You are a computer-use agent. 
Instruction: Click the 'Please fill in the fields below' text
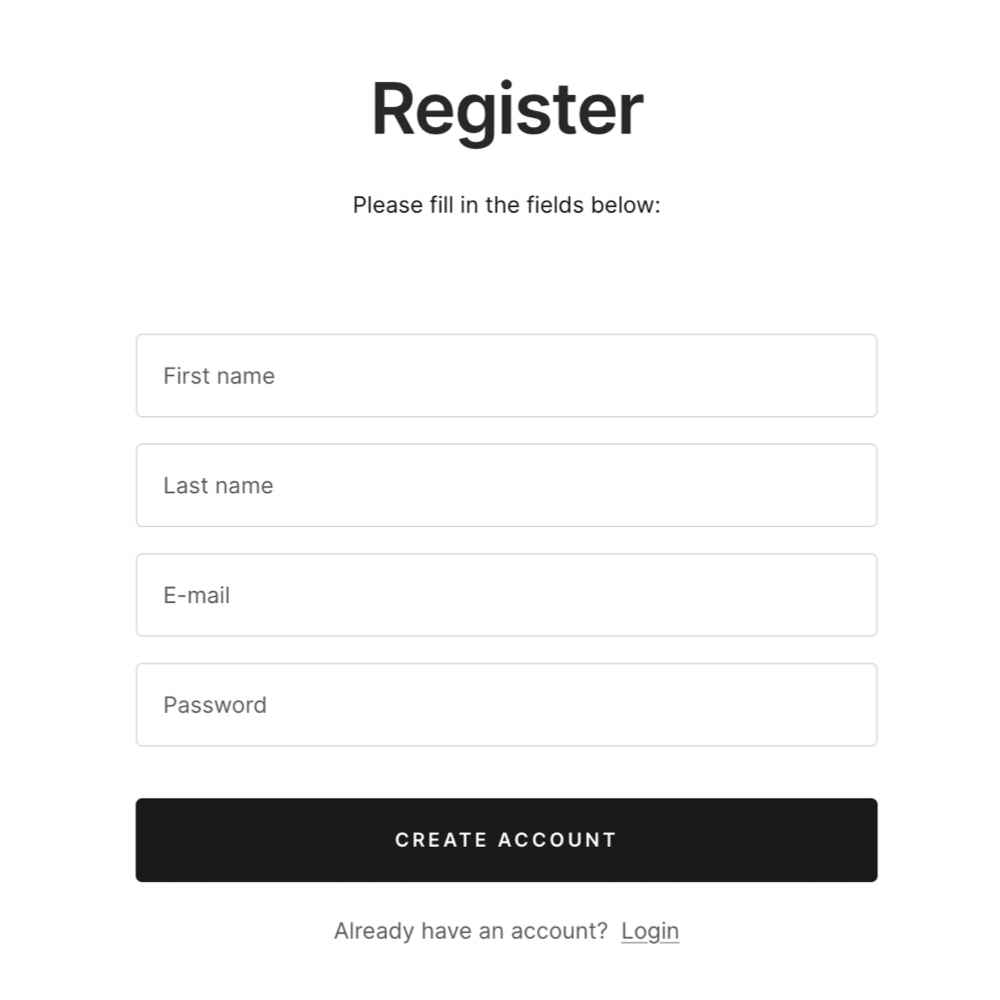click(506, 205)
